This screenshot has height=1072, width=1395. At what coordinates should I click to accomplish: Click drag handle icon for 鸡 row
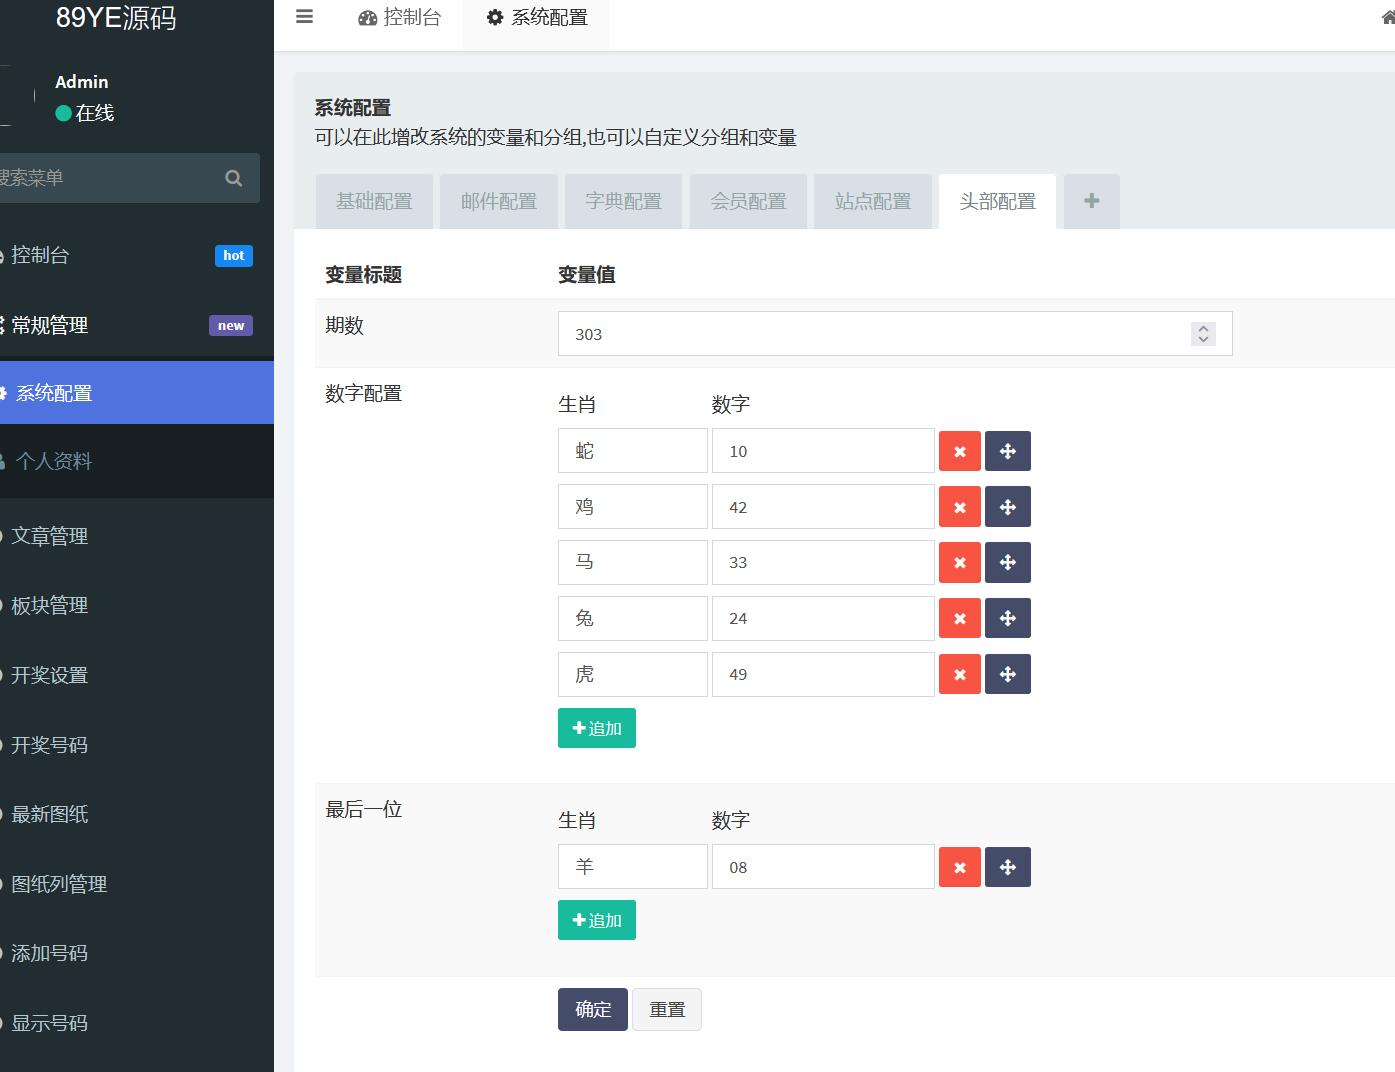pyautogui.click(x=1007, y=507)
